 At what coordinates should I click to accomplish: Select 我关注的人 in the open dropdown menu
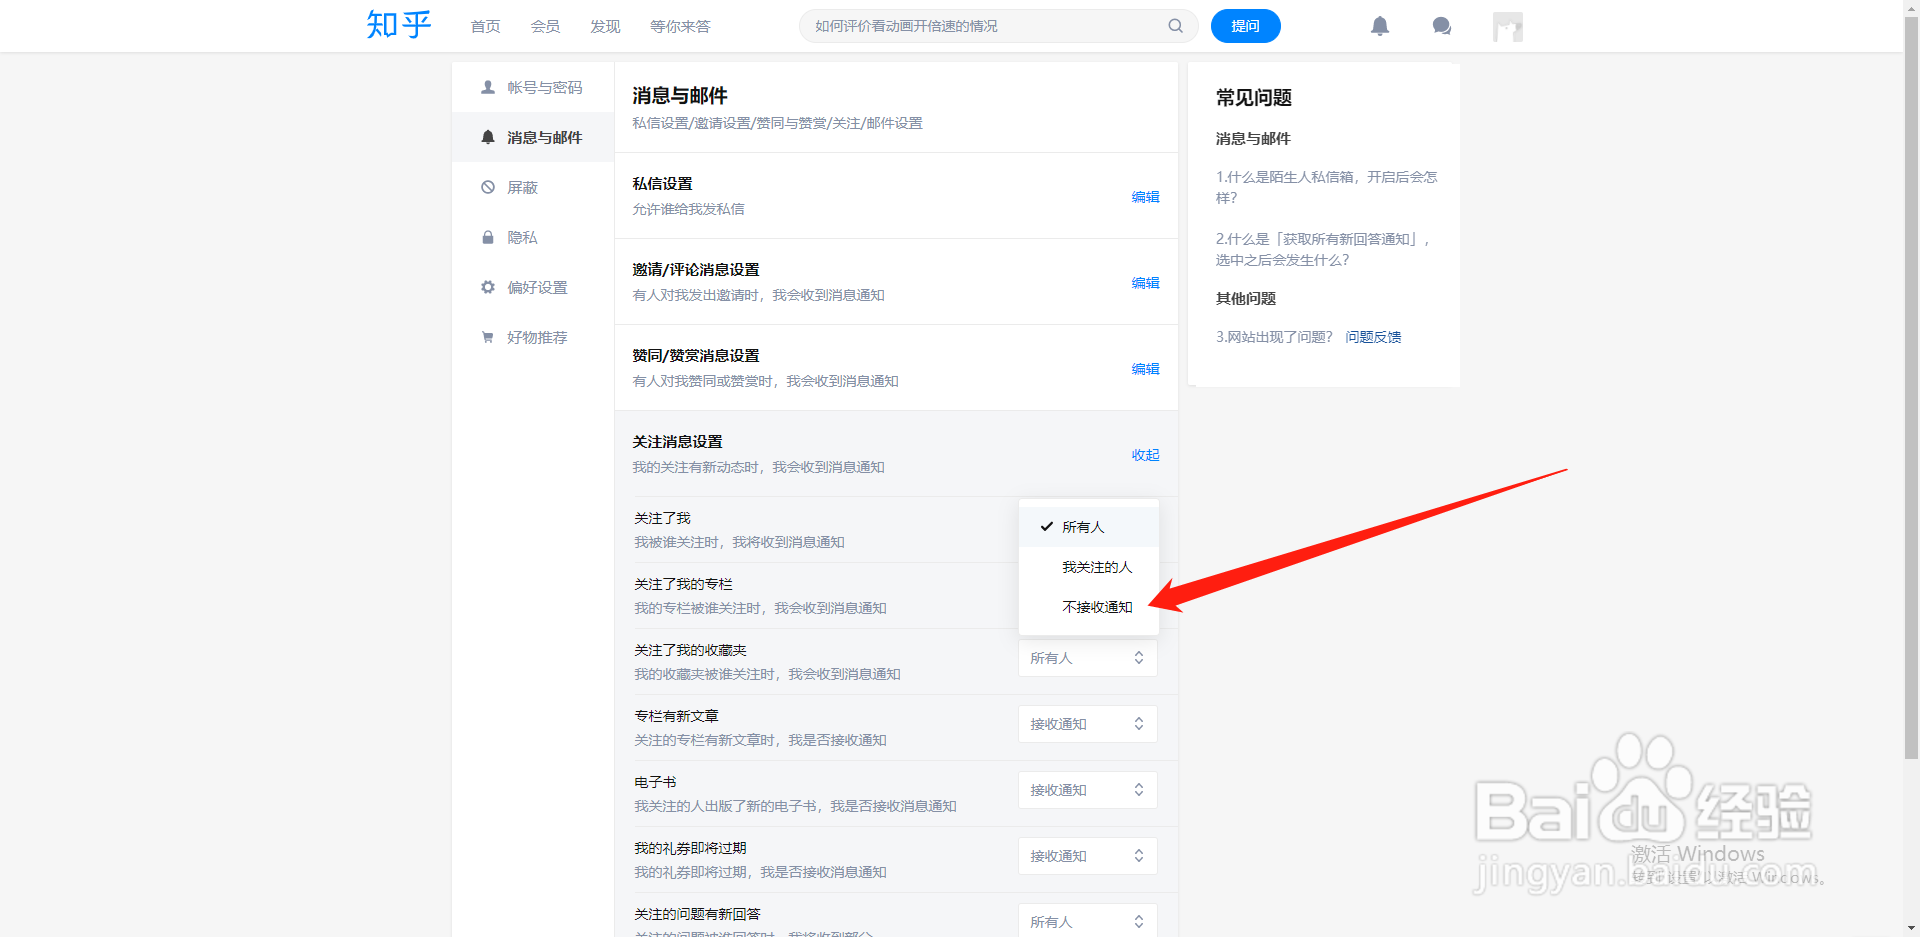1097,566
